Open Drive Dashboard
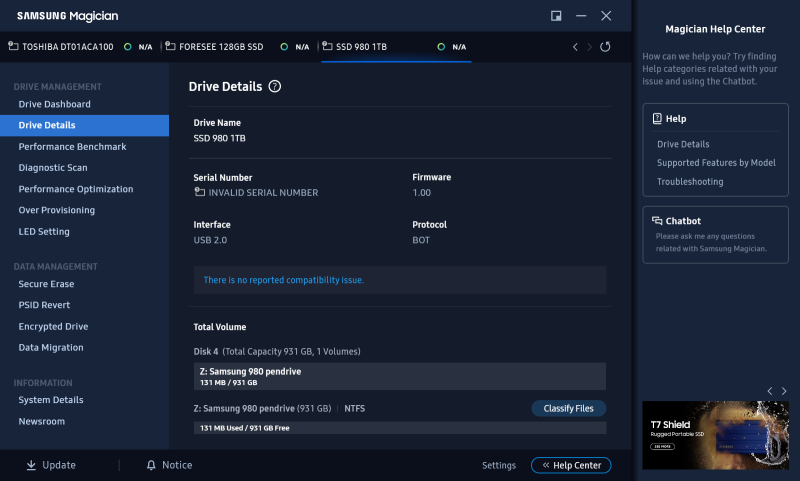 [x=55, y=104]
